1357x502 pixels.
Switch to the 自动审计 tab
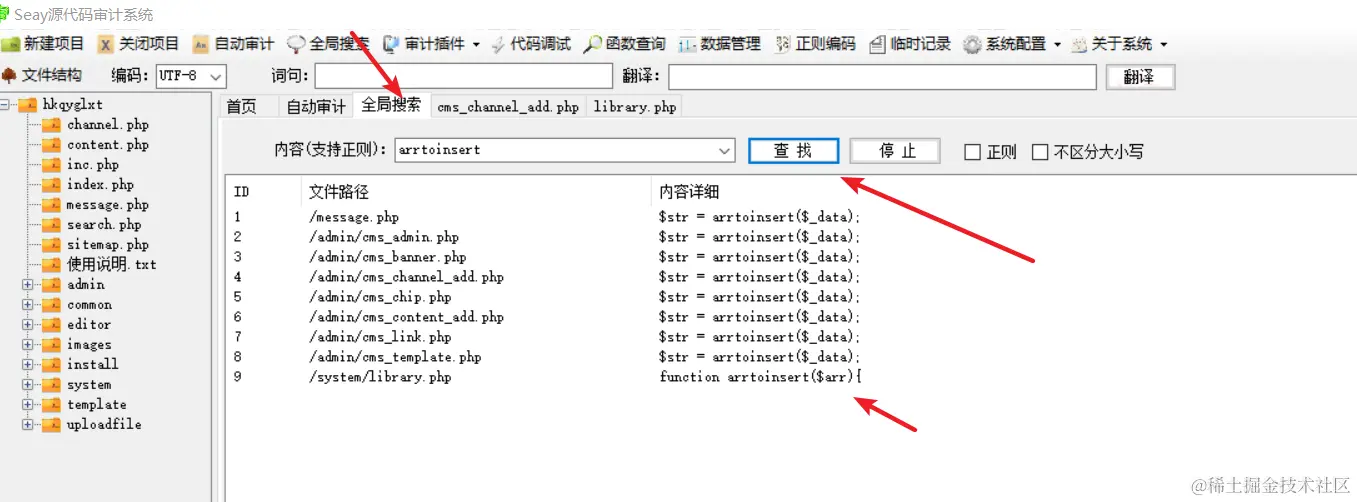pyautogui.click(x=316, y=107)
